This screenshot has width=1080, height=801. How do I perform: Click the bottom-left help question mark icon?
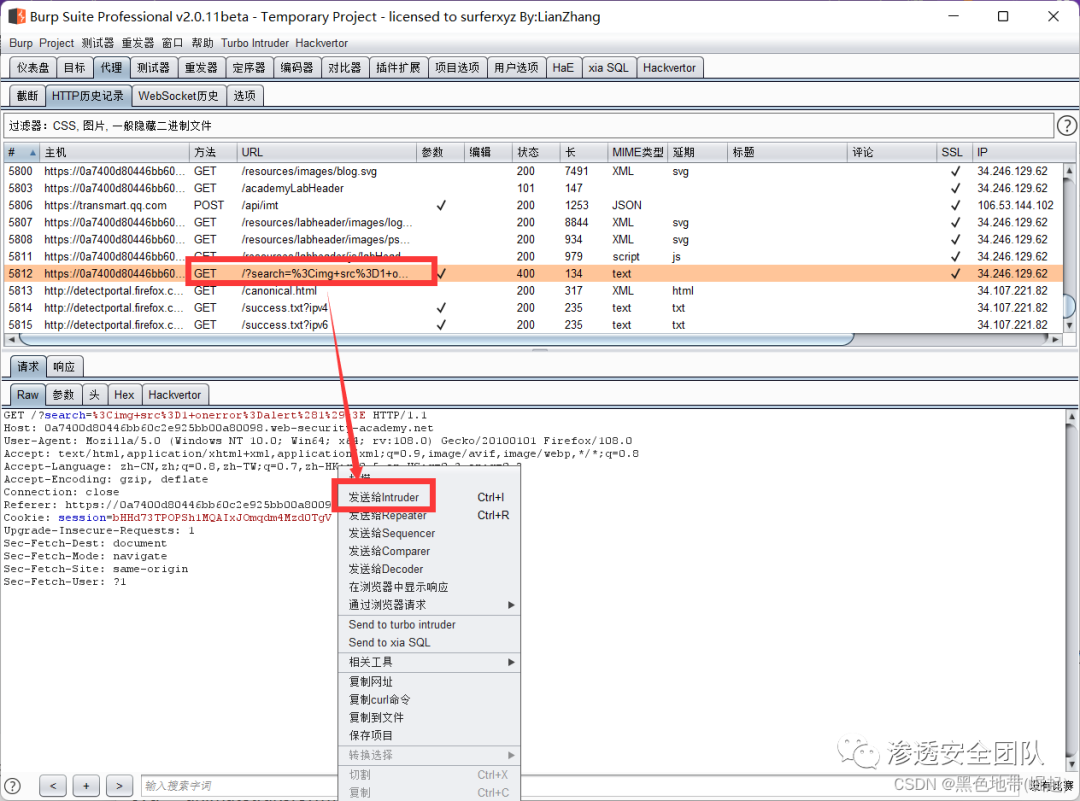click(12, 786)
